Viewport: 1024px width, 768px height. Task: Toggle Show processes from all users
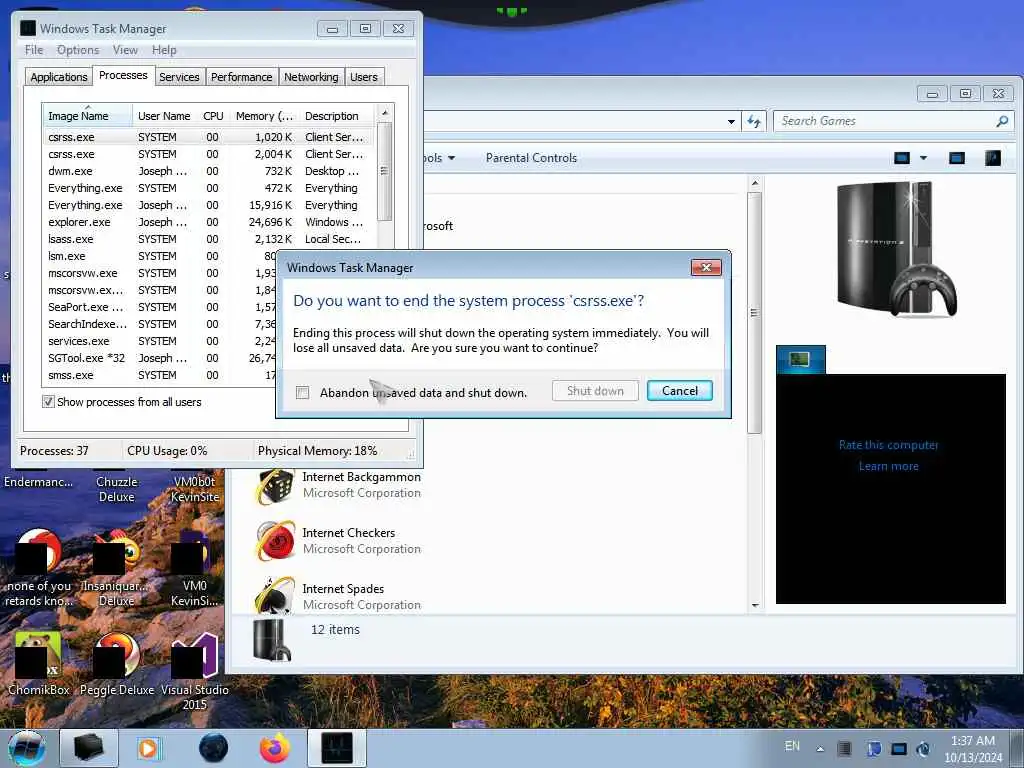(x=48, y=402)
